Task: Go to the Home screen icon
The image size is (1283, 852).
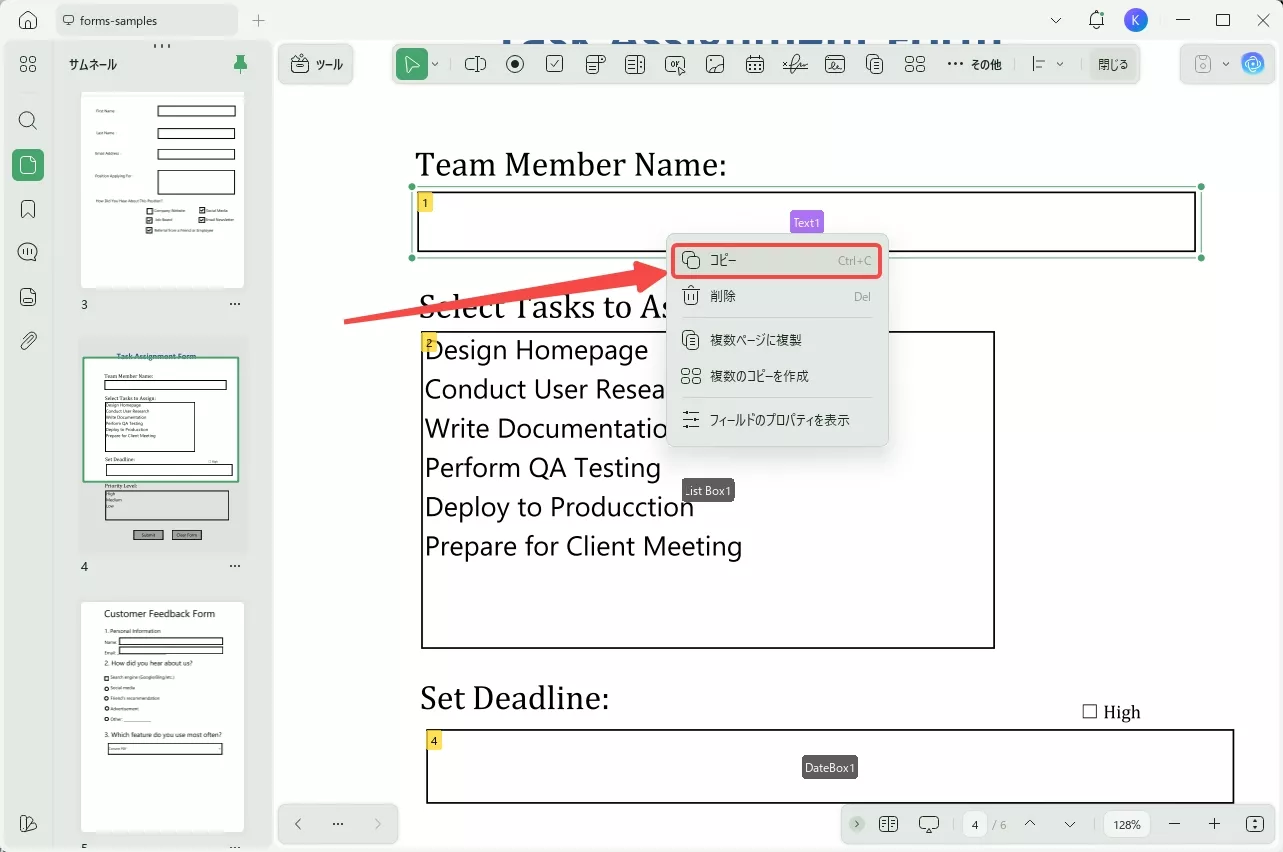Action: [28, 20]
